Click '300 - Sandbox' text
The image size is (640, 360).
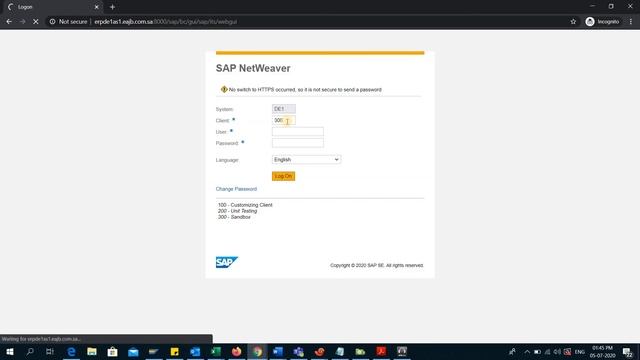[234, 217]
